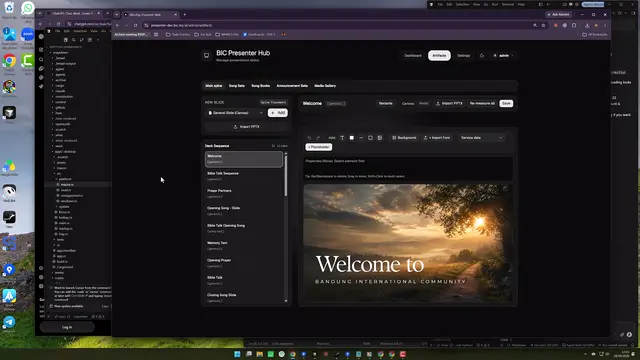Open the Telegram desktop shortcut
The height and width of the screenshot is (360, 640).
(9, 324)
